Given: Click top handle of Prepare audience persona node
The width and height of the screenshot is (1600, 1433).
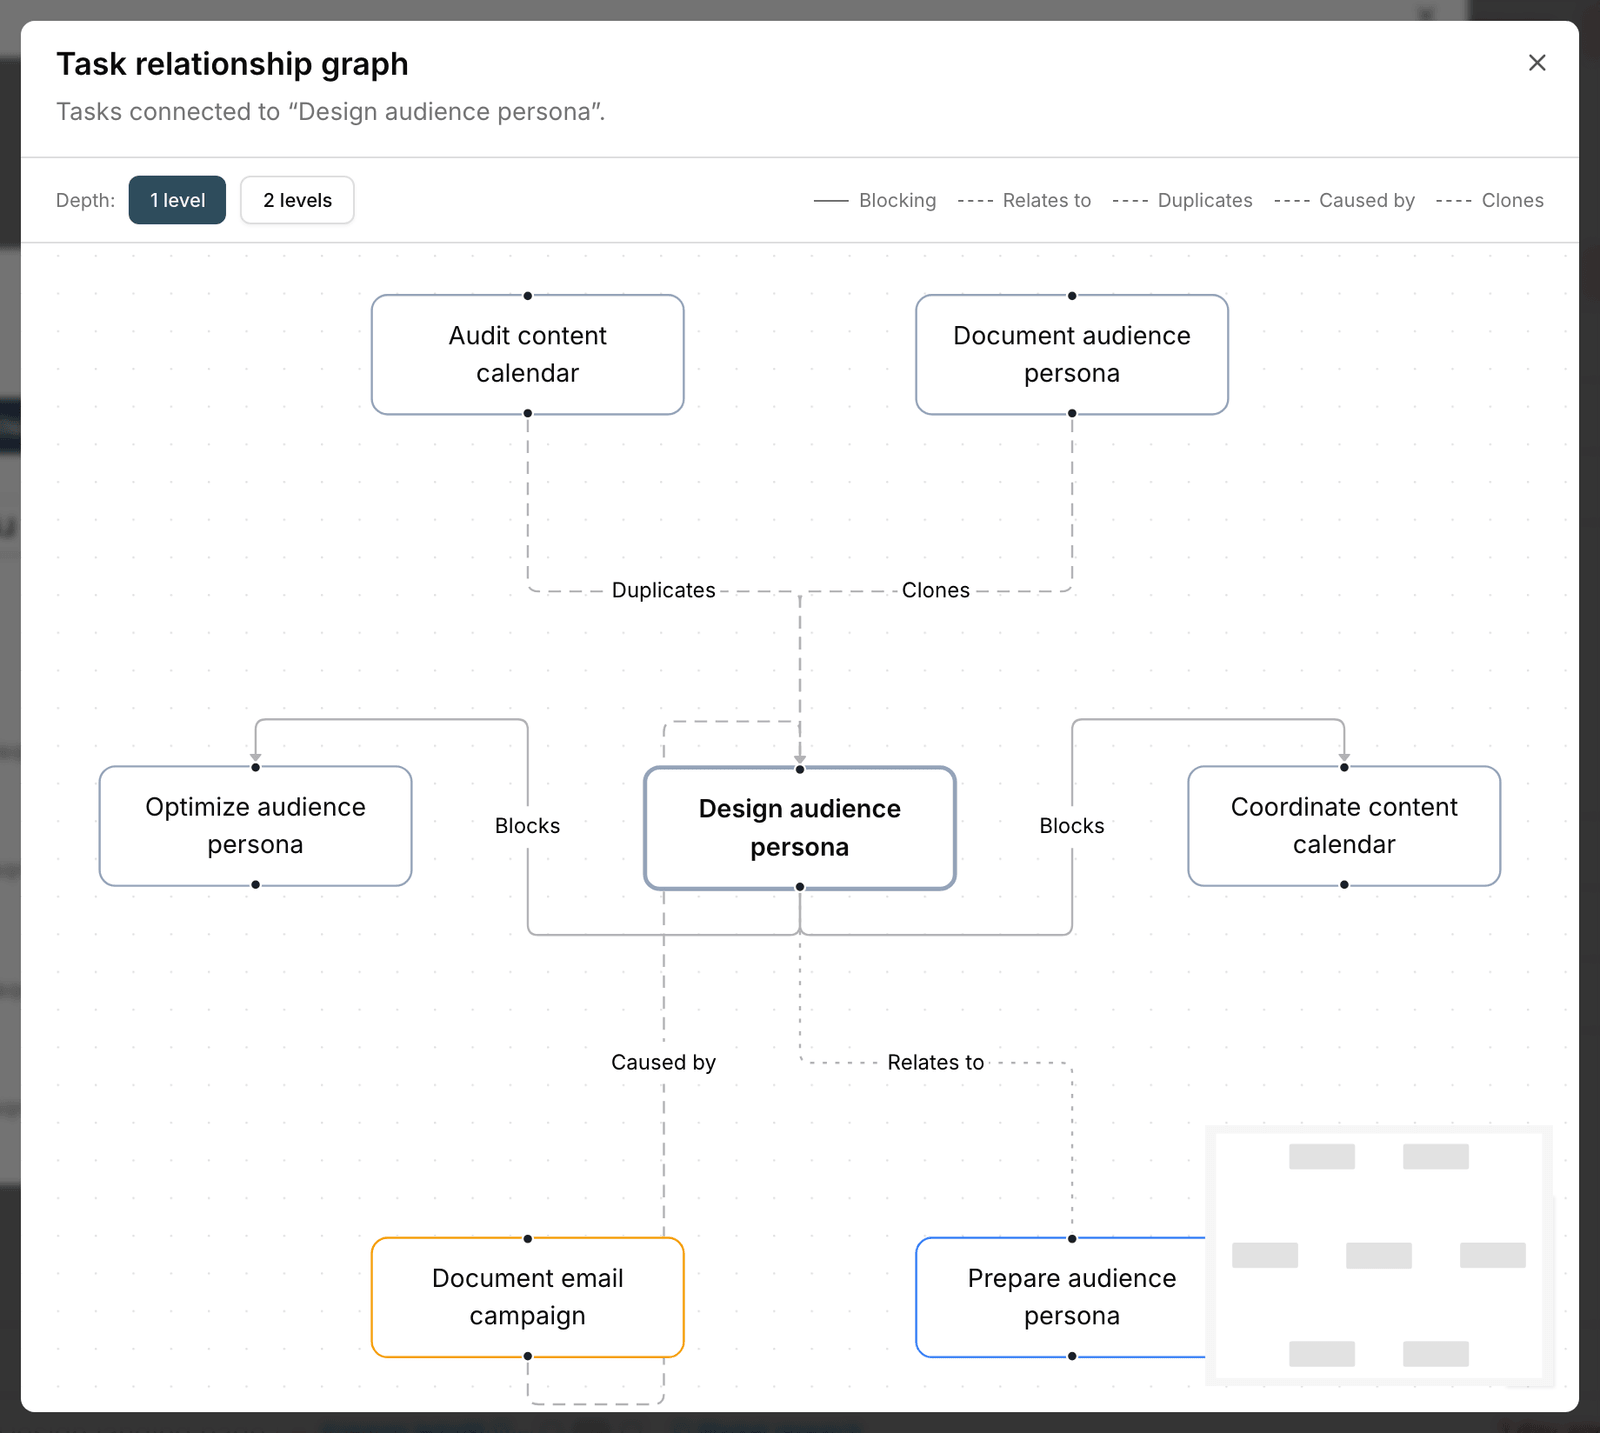Looking at the screenshot, I should tap(1072, 1239).
